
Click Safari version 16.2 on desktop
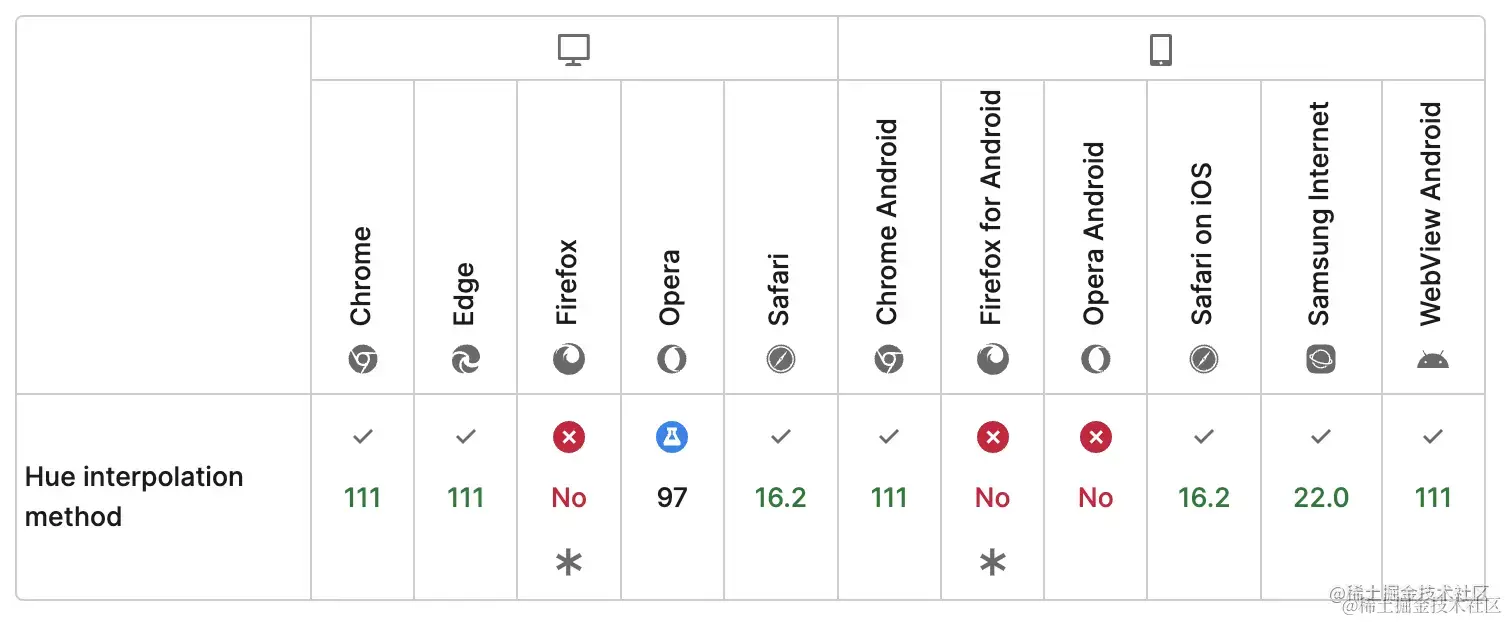[781, 497]
